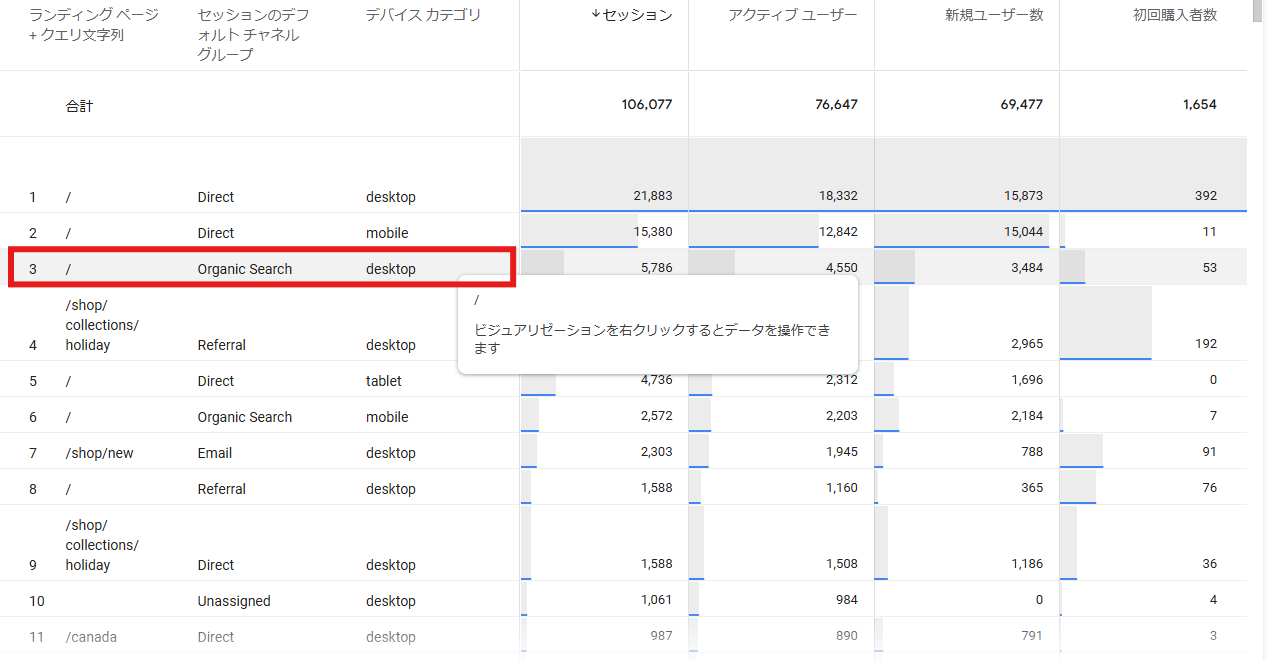The image size is (1267, 661).
Task: Select the 21,883 sessions cell in row 1
Action: [x=652, y=197]
